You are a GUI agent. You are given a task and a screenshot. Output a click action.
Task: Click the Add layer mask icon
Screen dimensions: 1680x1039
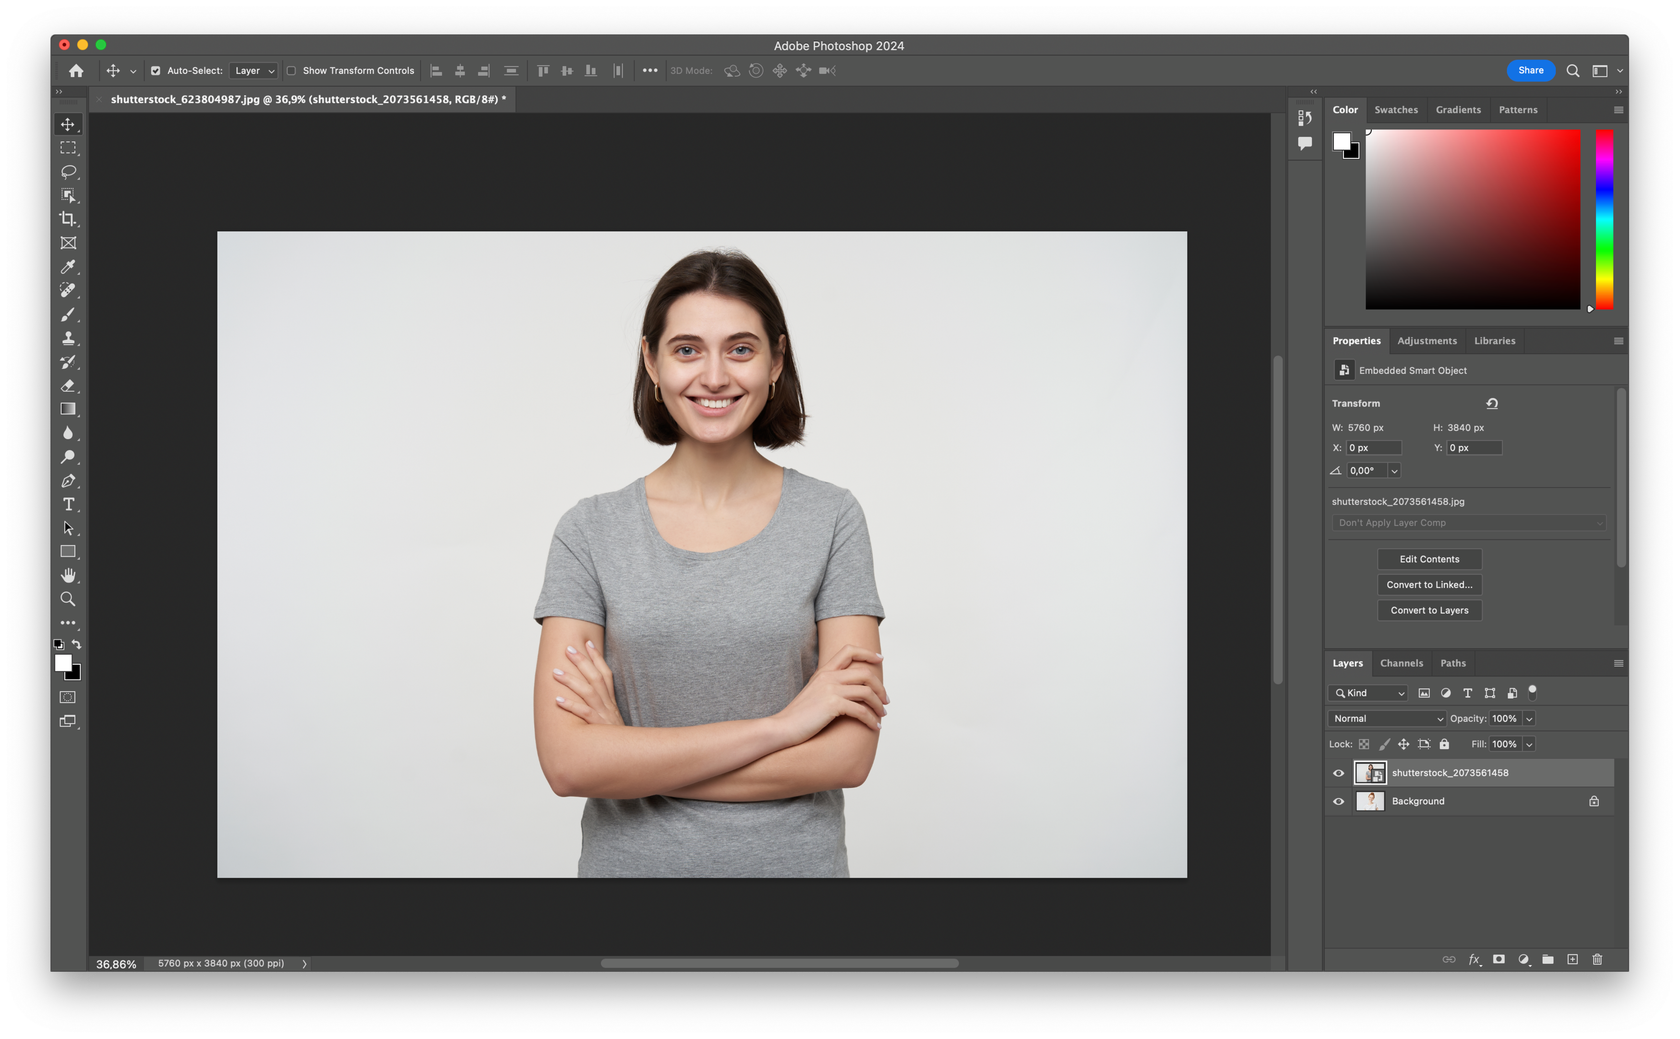pyautogui.click(x=1498, y=959)
